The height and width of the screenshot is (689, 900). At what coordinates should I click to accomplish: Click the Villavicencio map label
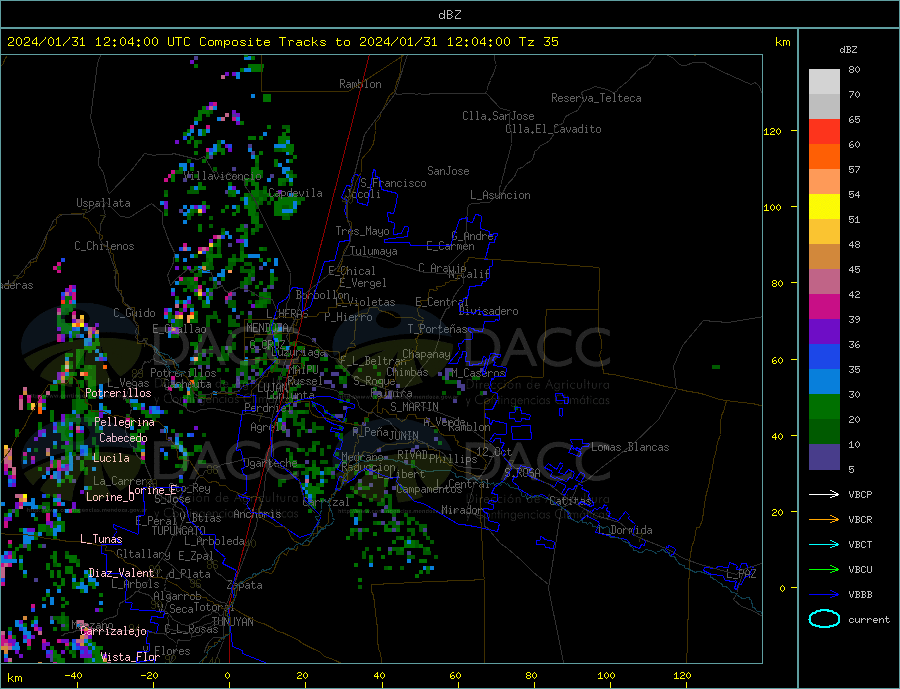pyautogui.click(x=223, y=176)
